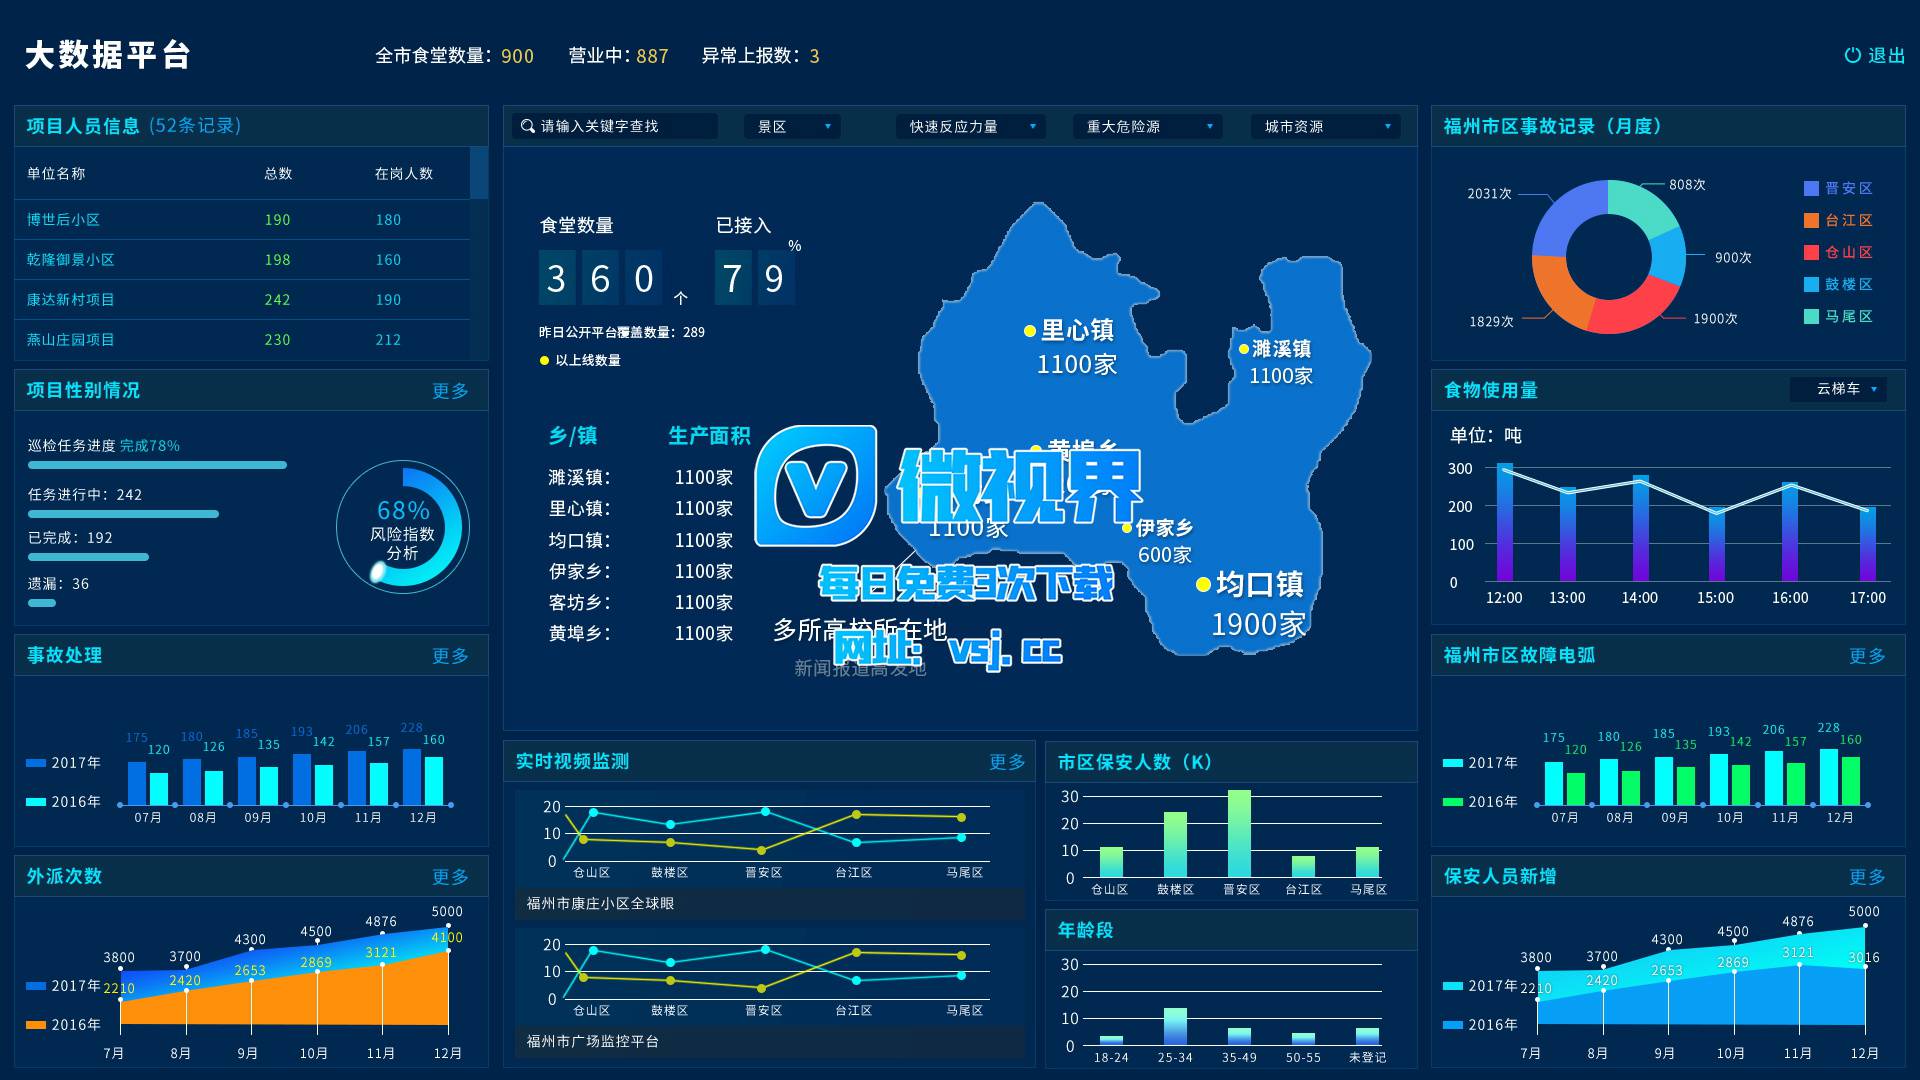
Task: Toggle the 仓山区 legend entry
Action: pyautogui.click(x=1838, y=252)
